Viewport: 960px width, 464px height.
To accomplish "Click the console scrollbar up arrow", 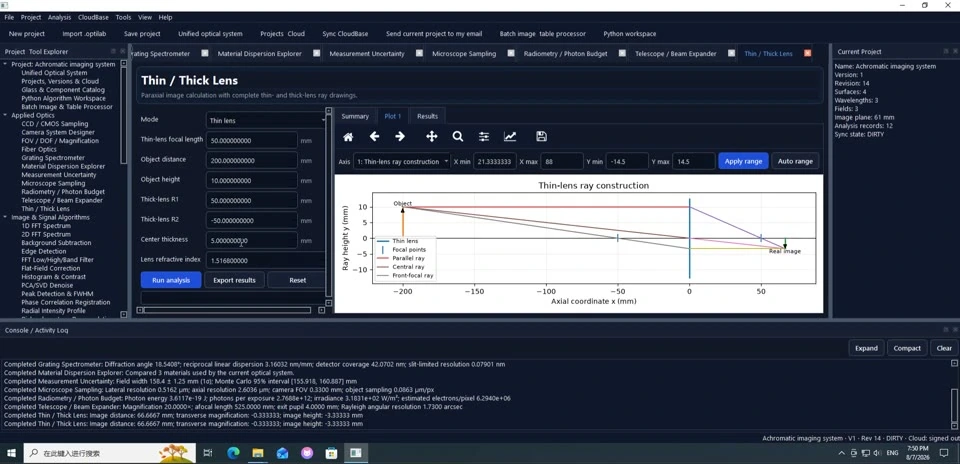I will 954,363.
